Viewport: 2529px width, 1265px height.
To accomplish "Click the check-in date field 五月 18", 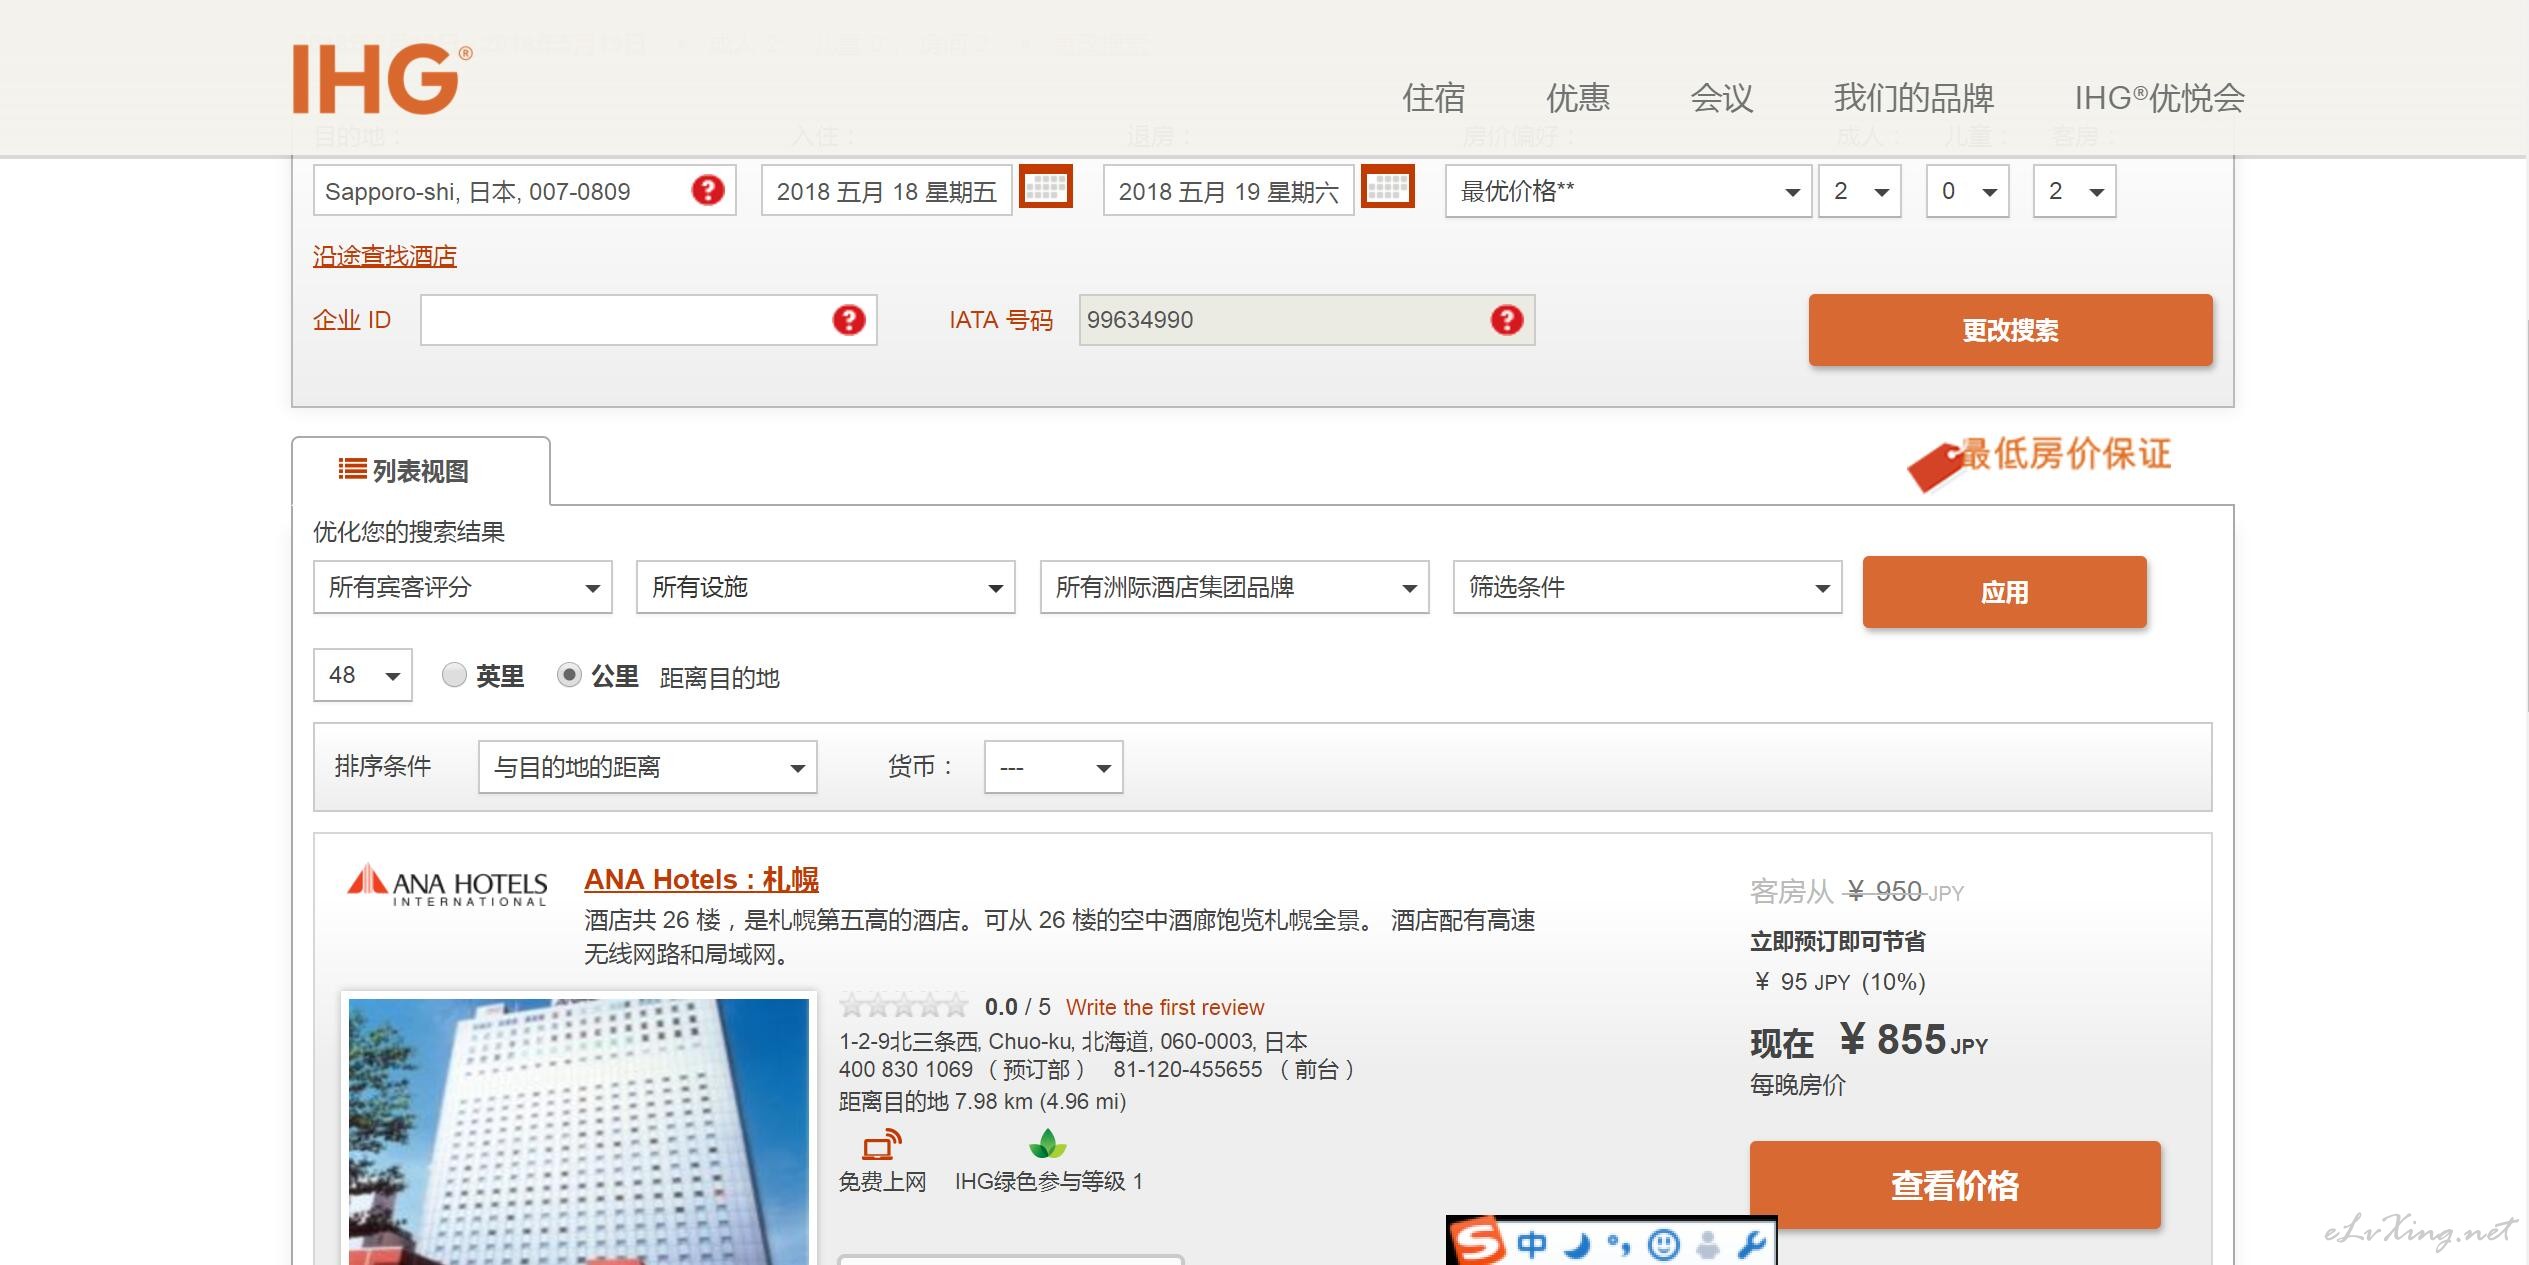I will click(887, 190).
